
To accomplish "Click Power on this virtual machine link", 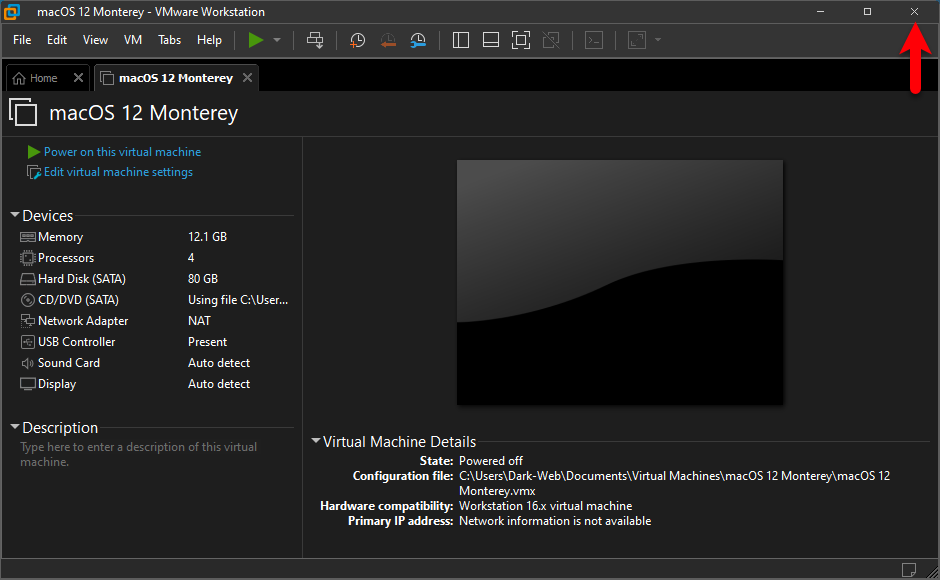I will [122, 152].
